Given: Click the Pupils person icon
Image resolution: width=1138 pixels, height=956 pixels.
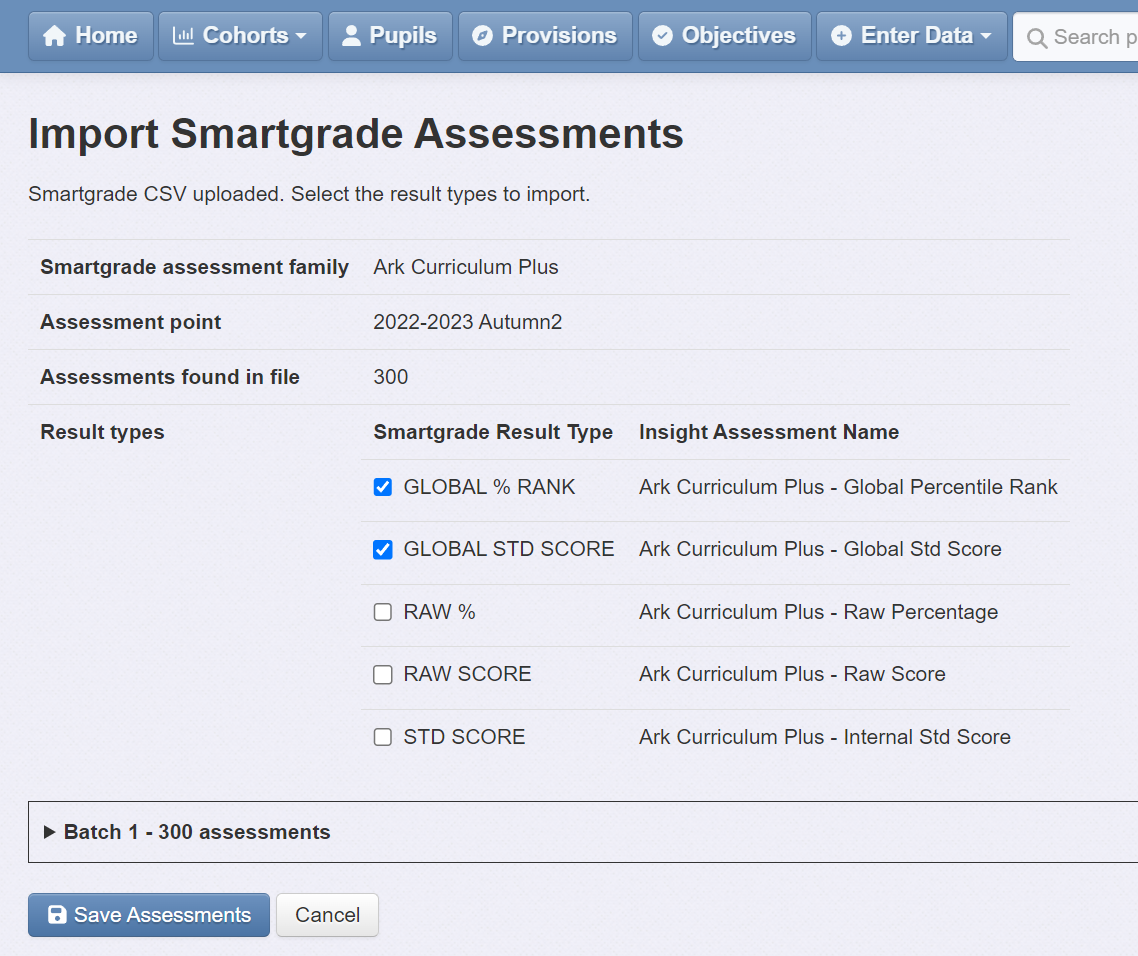Looking at the screenshot, I should pos(351,36).
